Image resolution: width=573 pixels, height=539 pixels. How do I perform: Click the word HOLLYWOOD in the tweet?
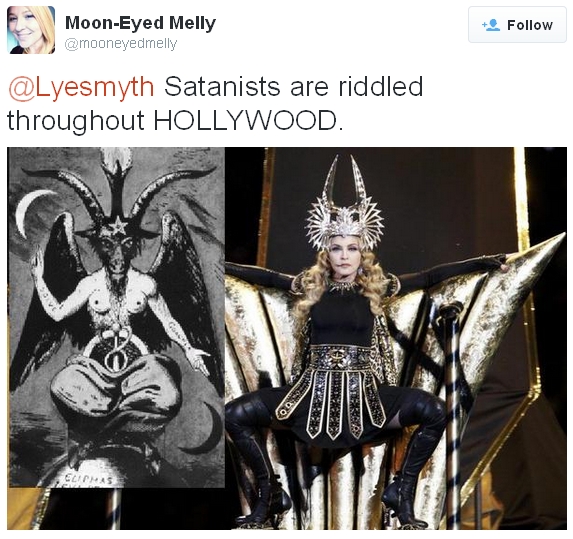pos(248,121)
